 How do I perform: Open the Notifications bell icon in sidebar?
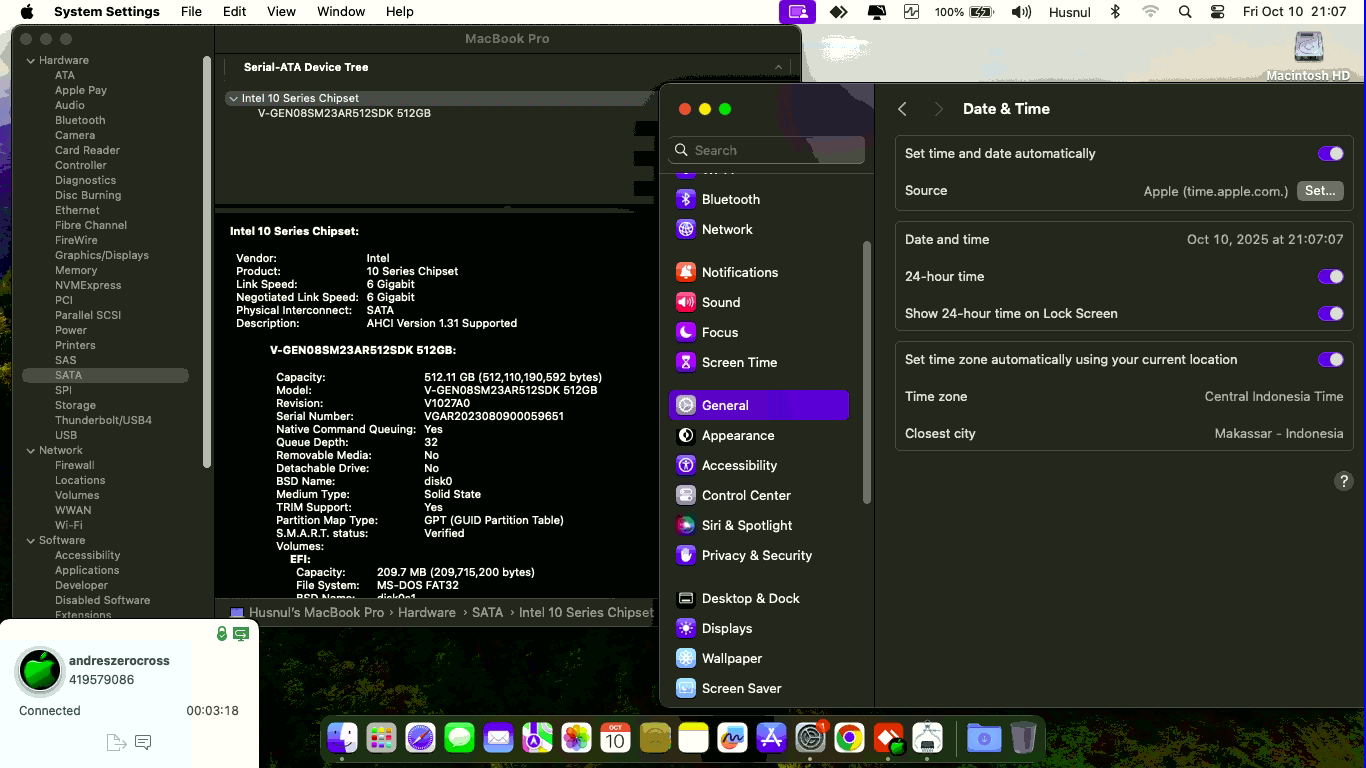(685, 272)
